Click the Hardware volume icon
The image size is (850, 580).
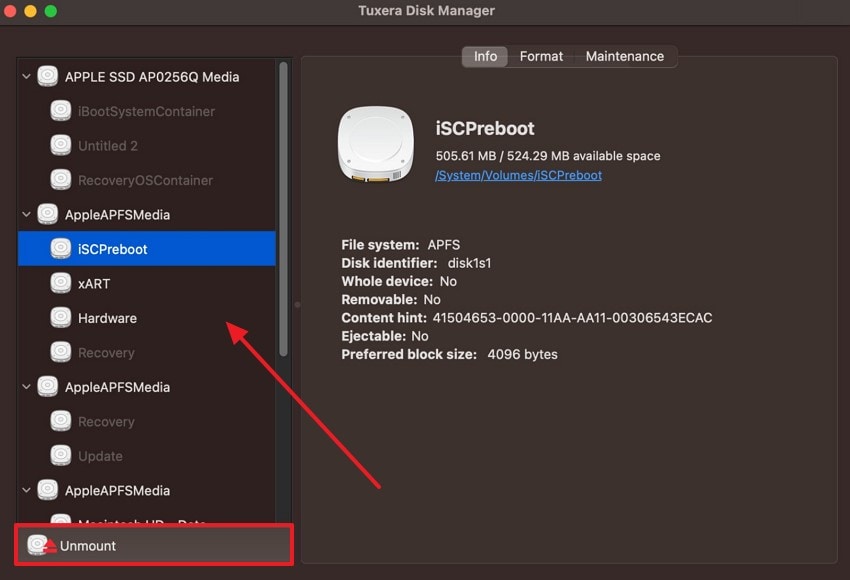(61, 318)
